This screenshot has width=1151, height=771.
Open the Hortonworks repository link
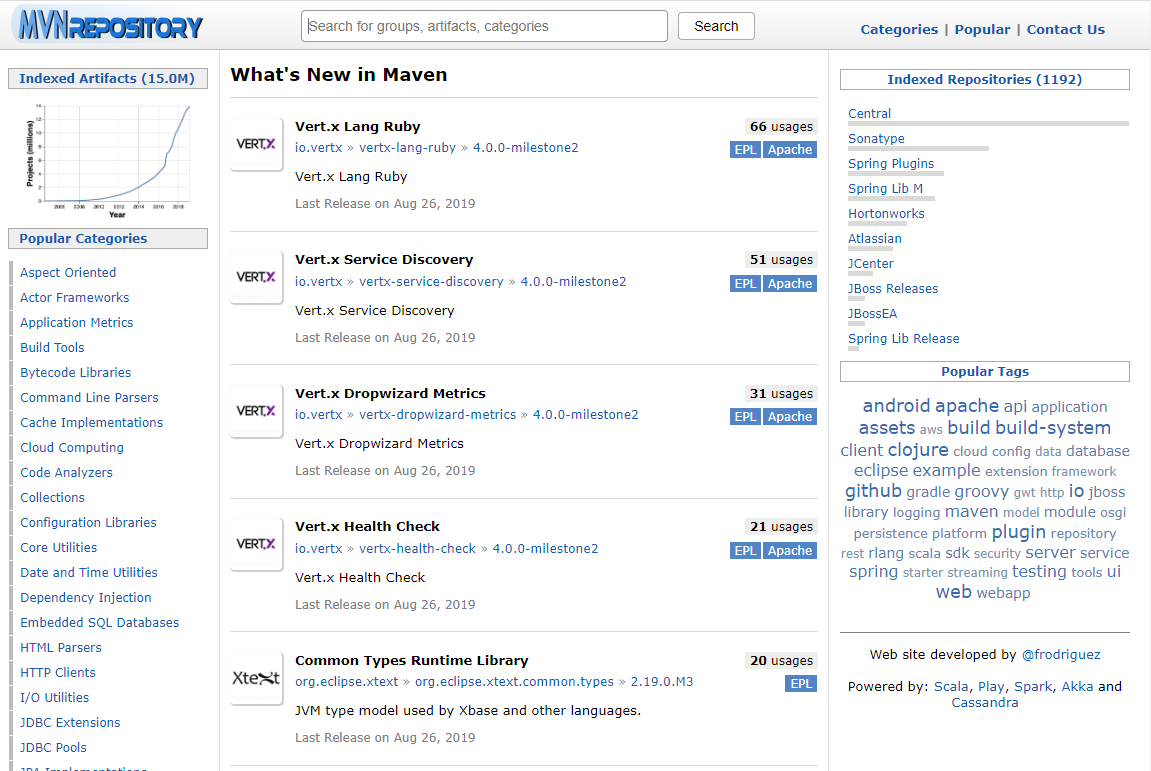(886, 214)
